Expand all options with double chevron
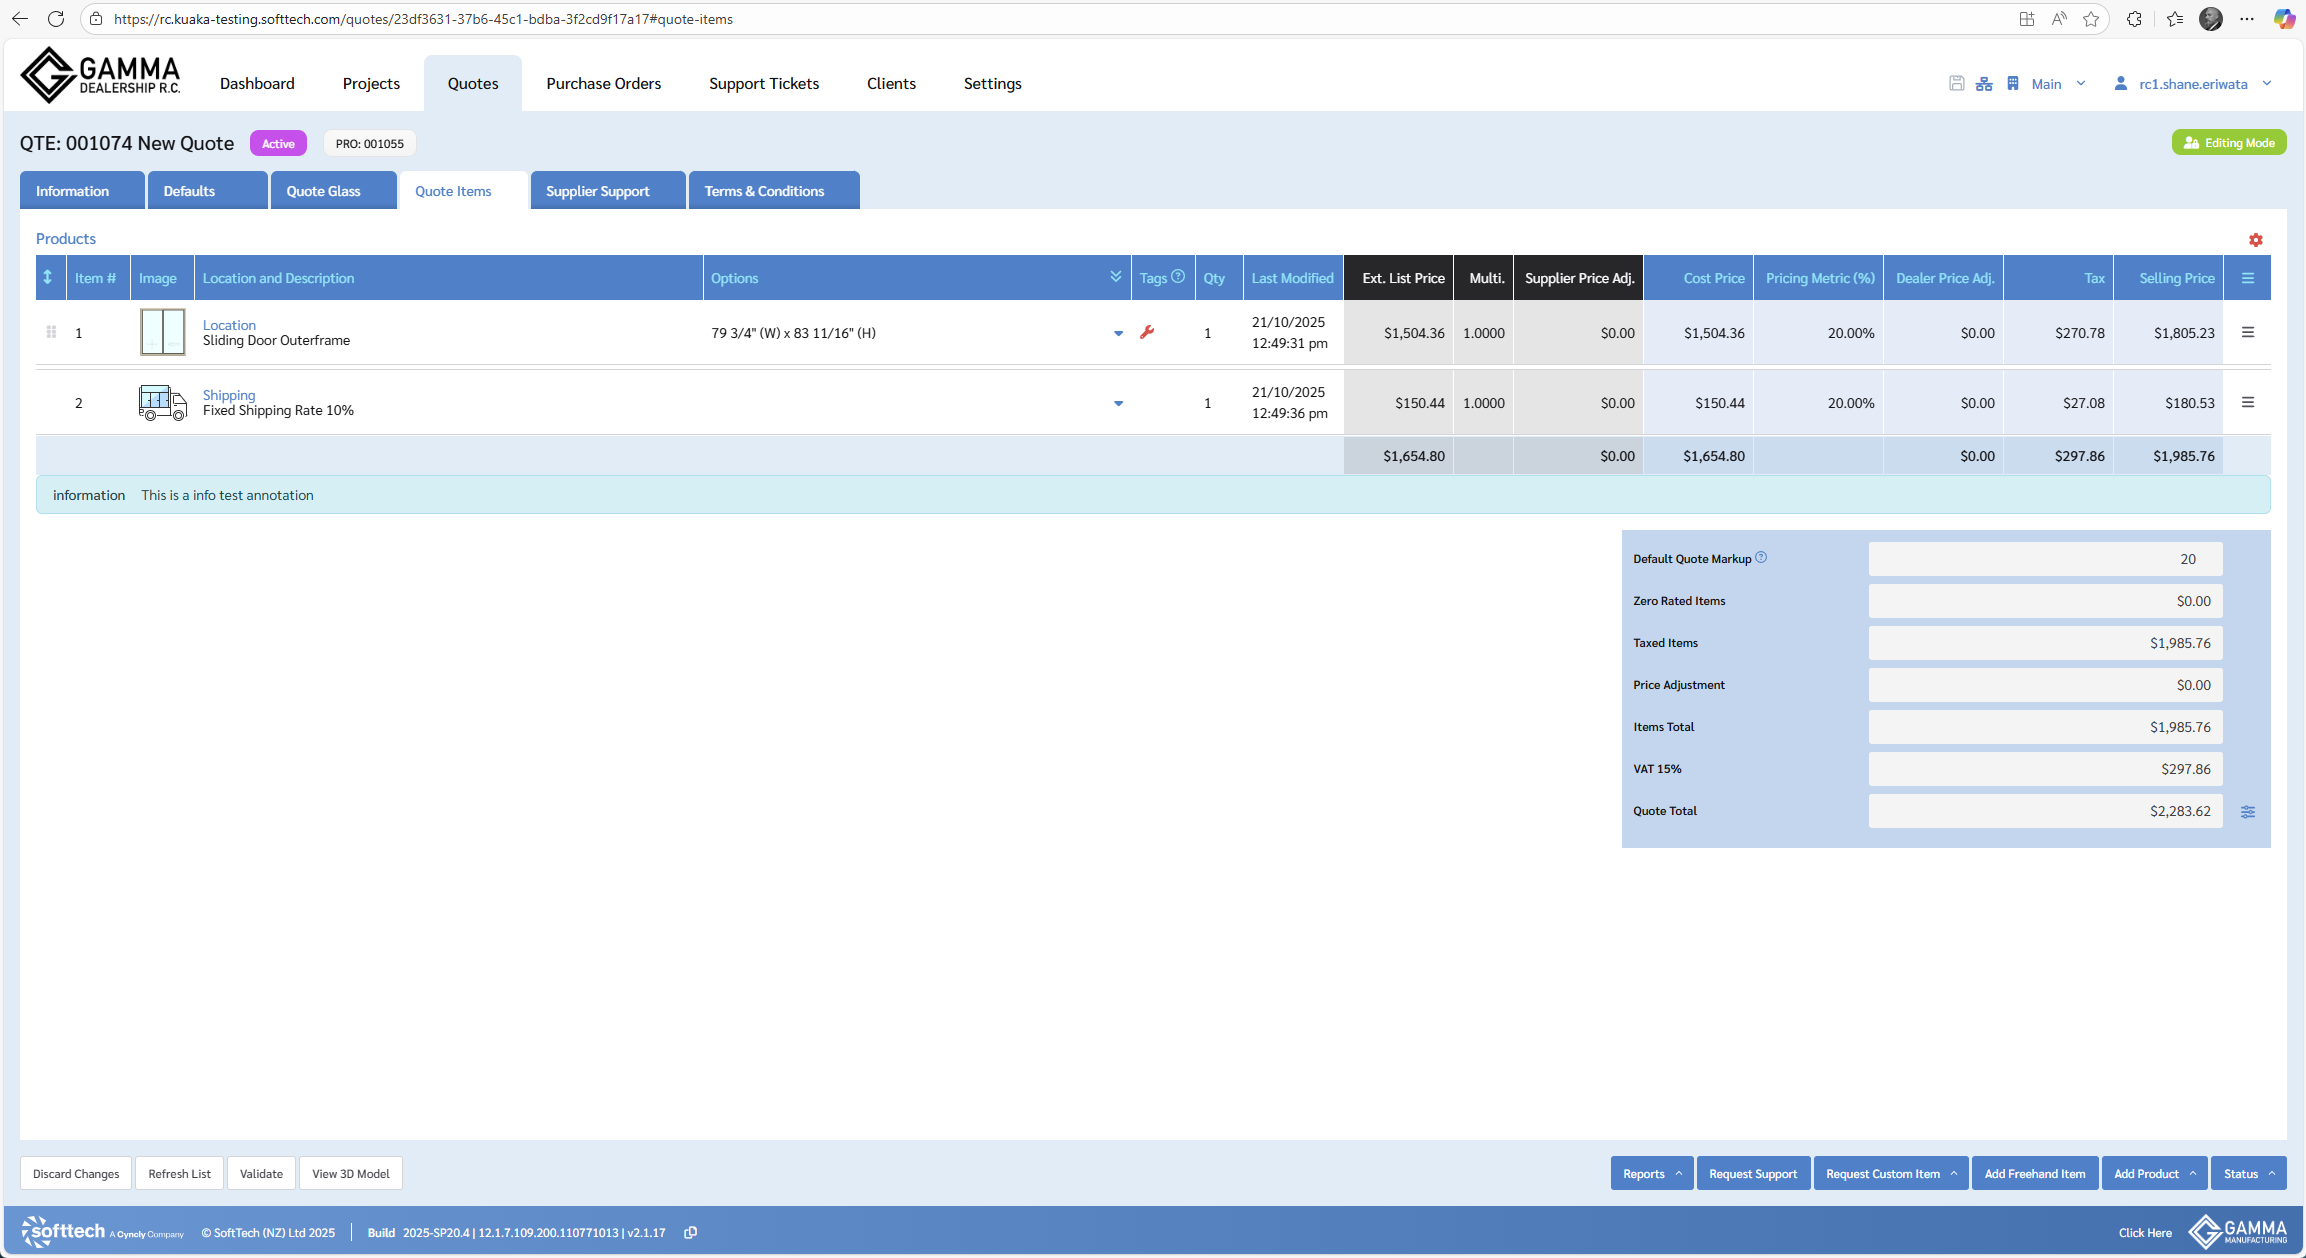This screenshot has height=1258, width=2306. [1115, 277]
